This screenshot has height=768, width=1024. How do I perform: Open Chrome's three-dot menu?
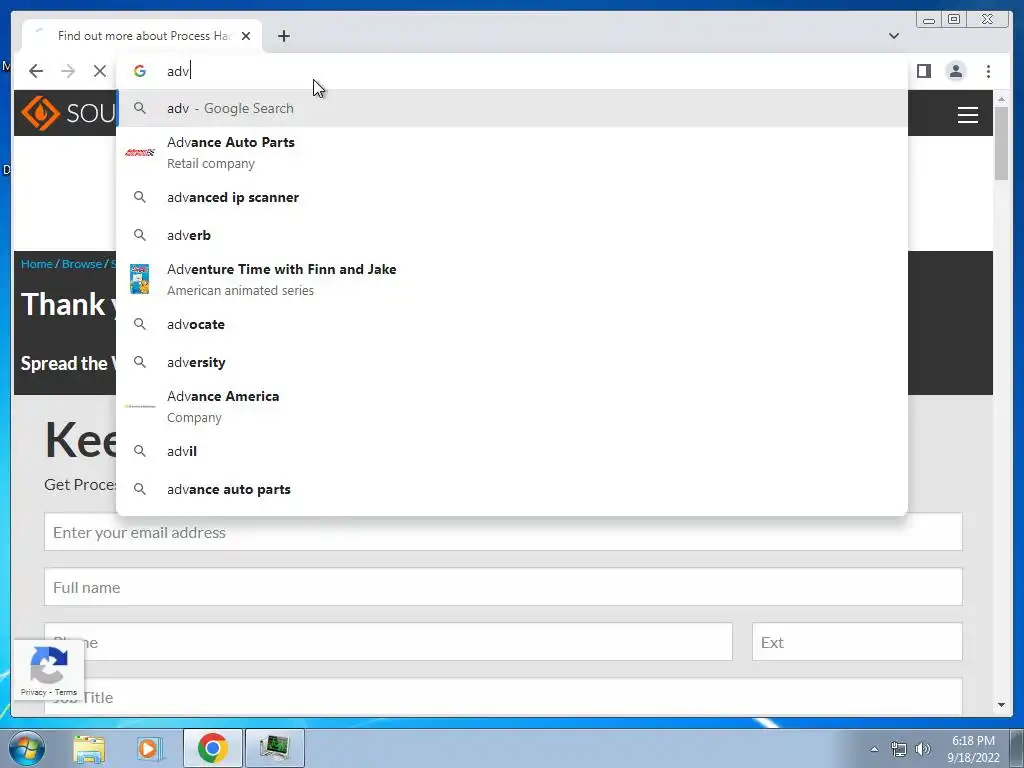point(988,71)
